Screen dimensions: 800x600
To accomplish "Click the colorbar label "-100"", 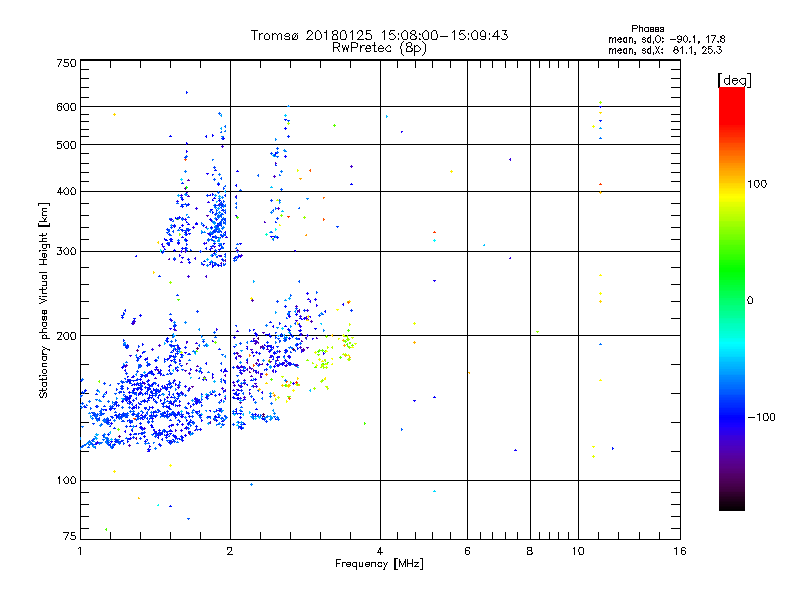I will pyautogui.click(x=761, y=417).
